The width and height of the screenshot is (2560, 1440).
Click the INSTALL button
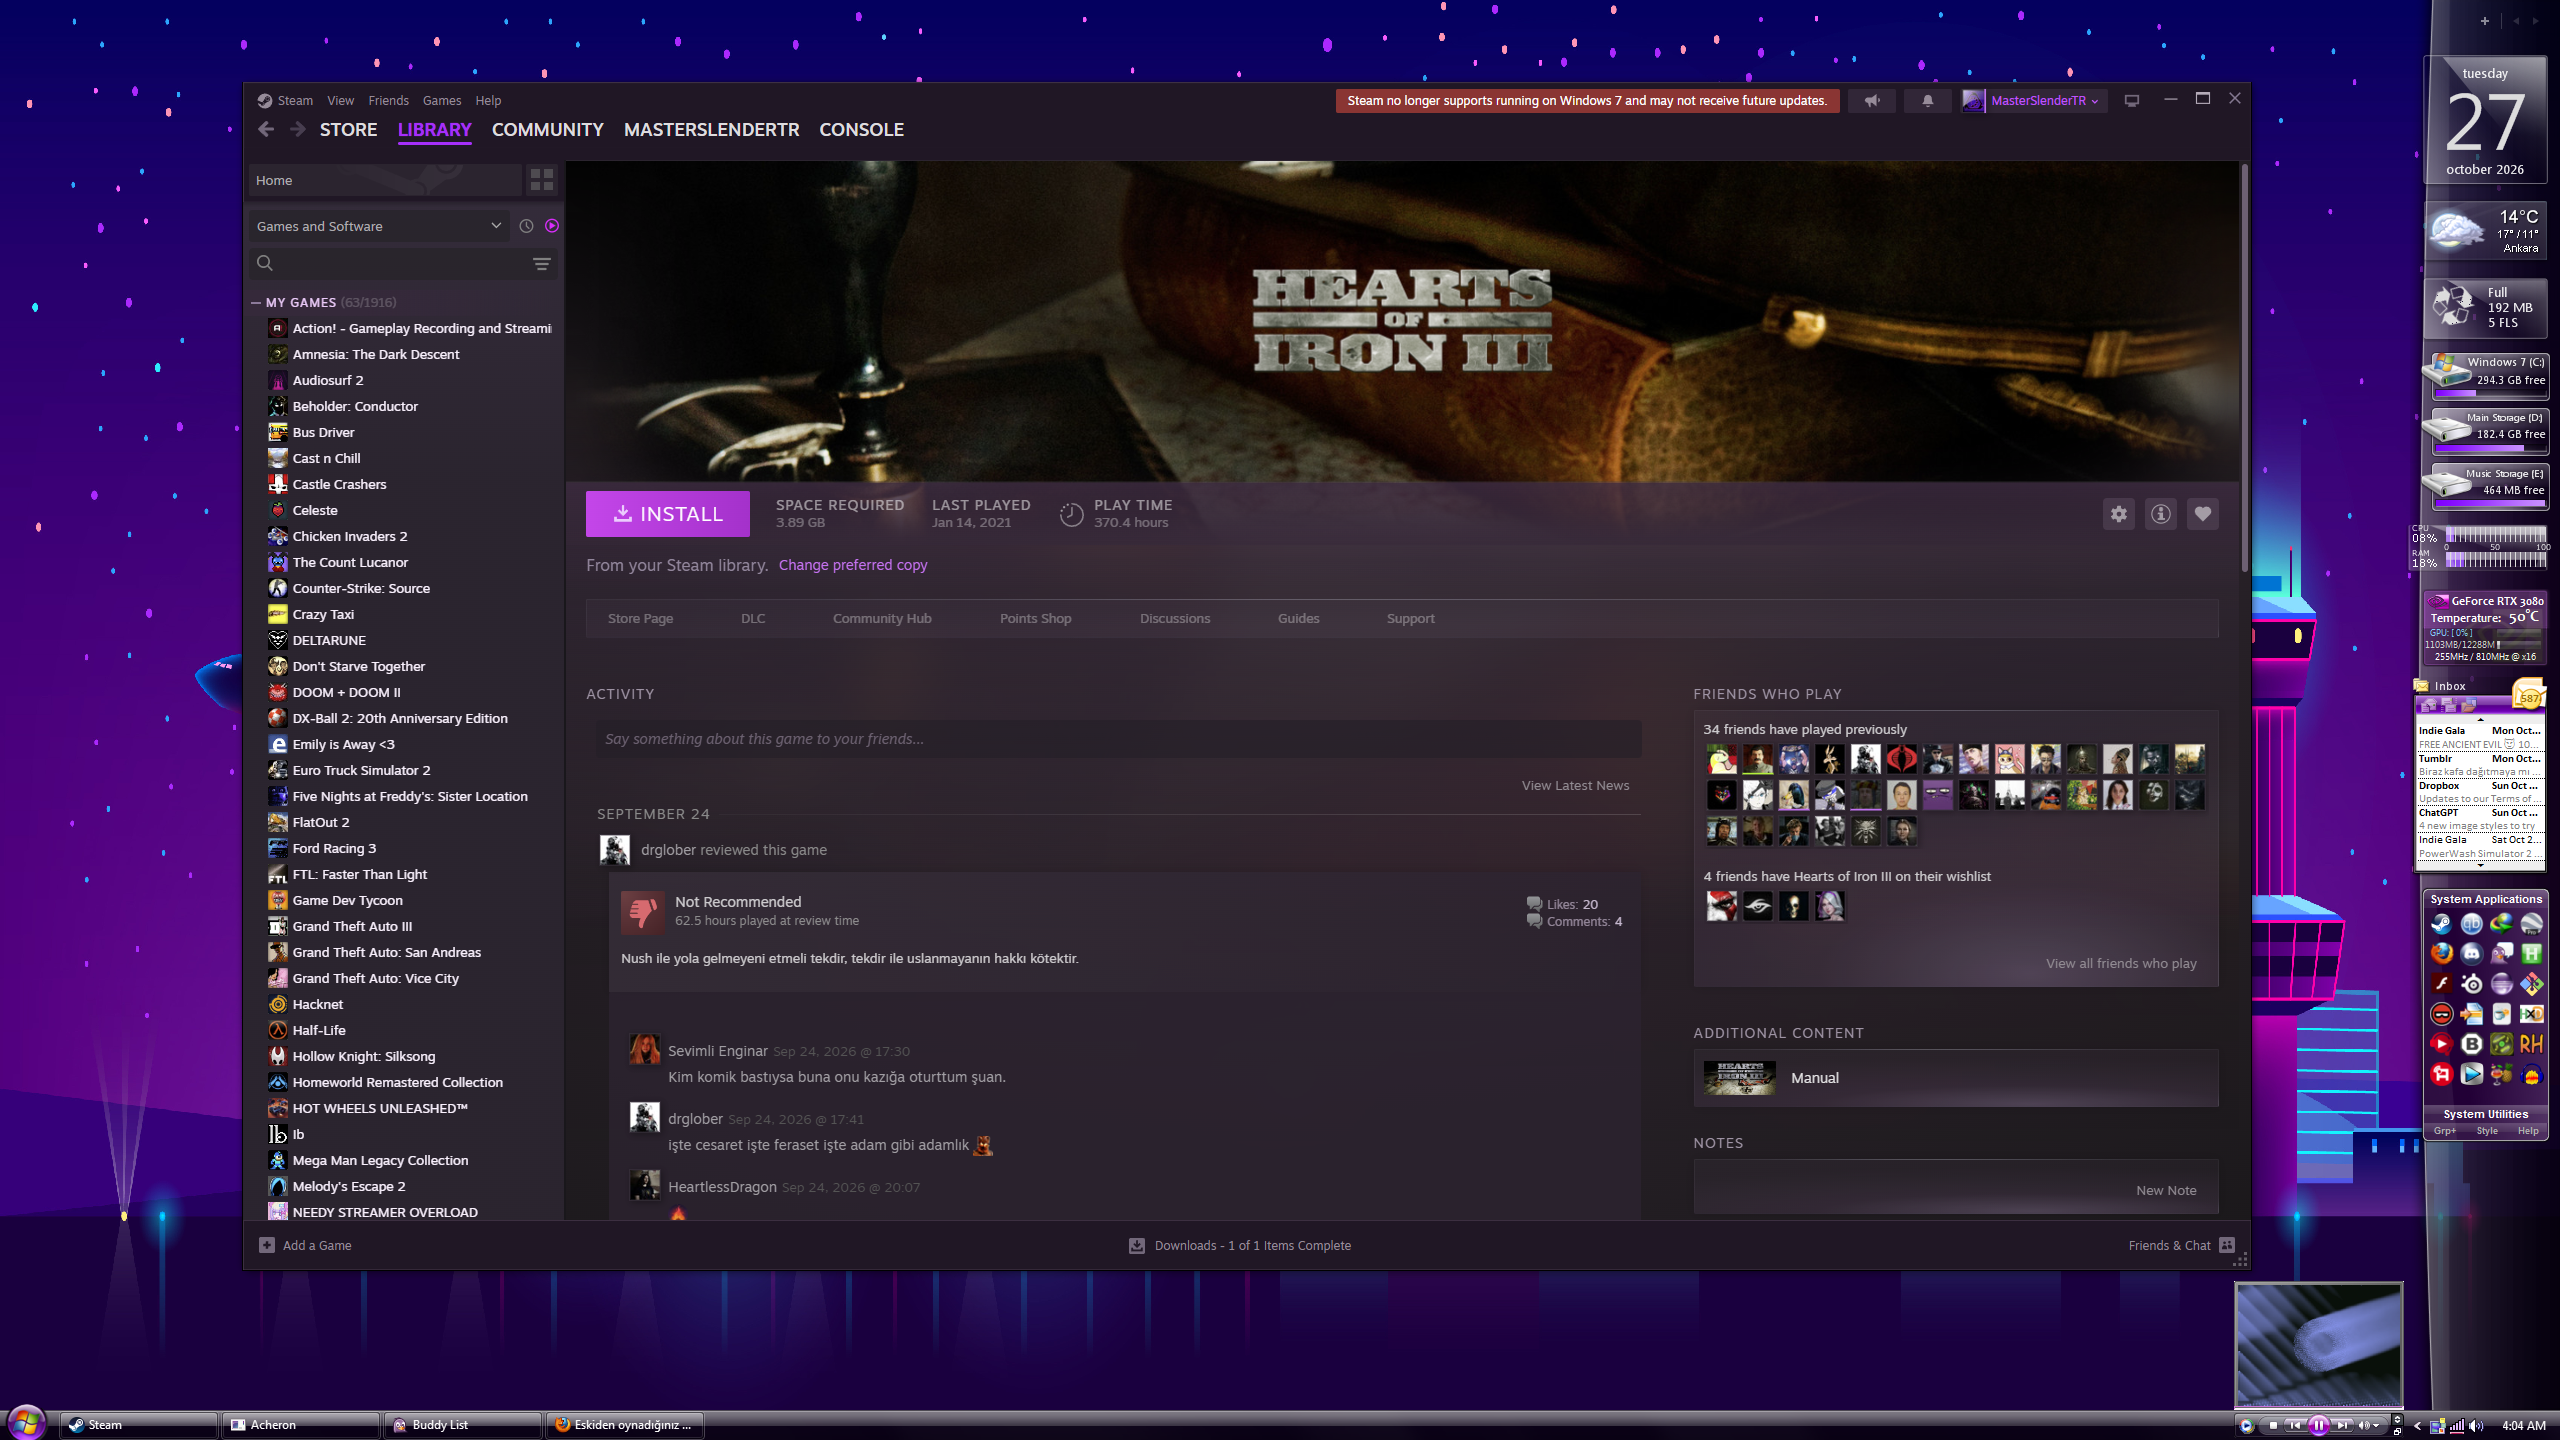tap(667, 514)
